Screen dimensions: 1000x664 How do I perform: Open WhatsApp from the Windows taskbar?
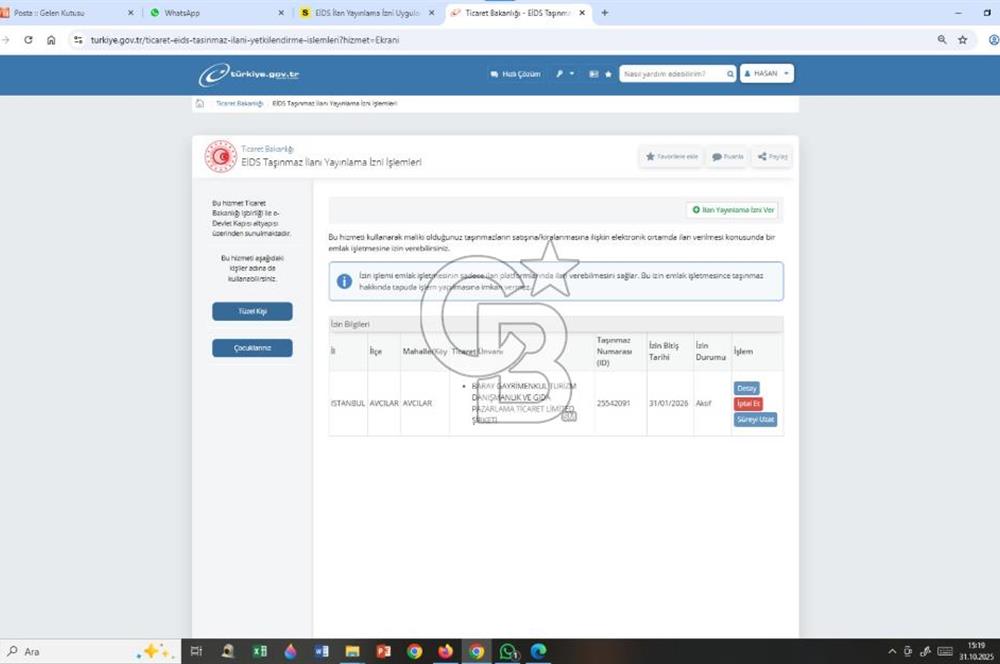click(508, 651)
